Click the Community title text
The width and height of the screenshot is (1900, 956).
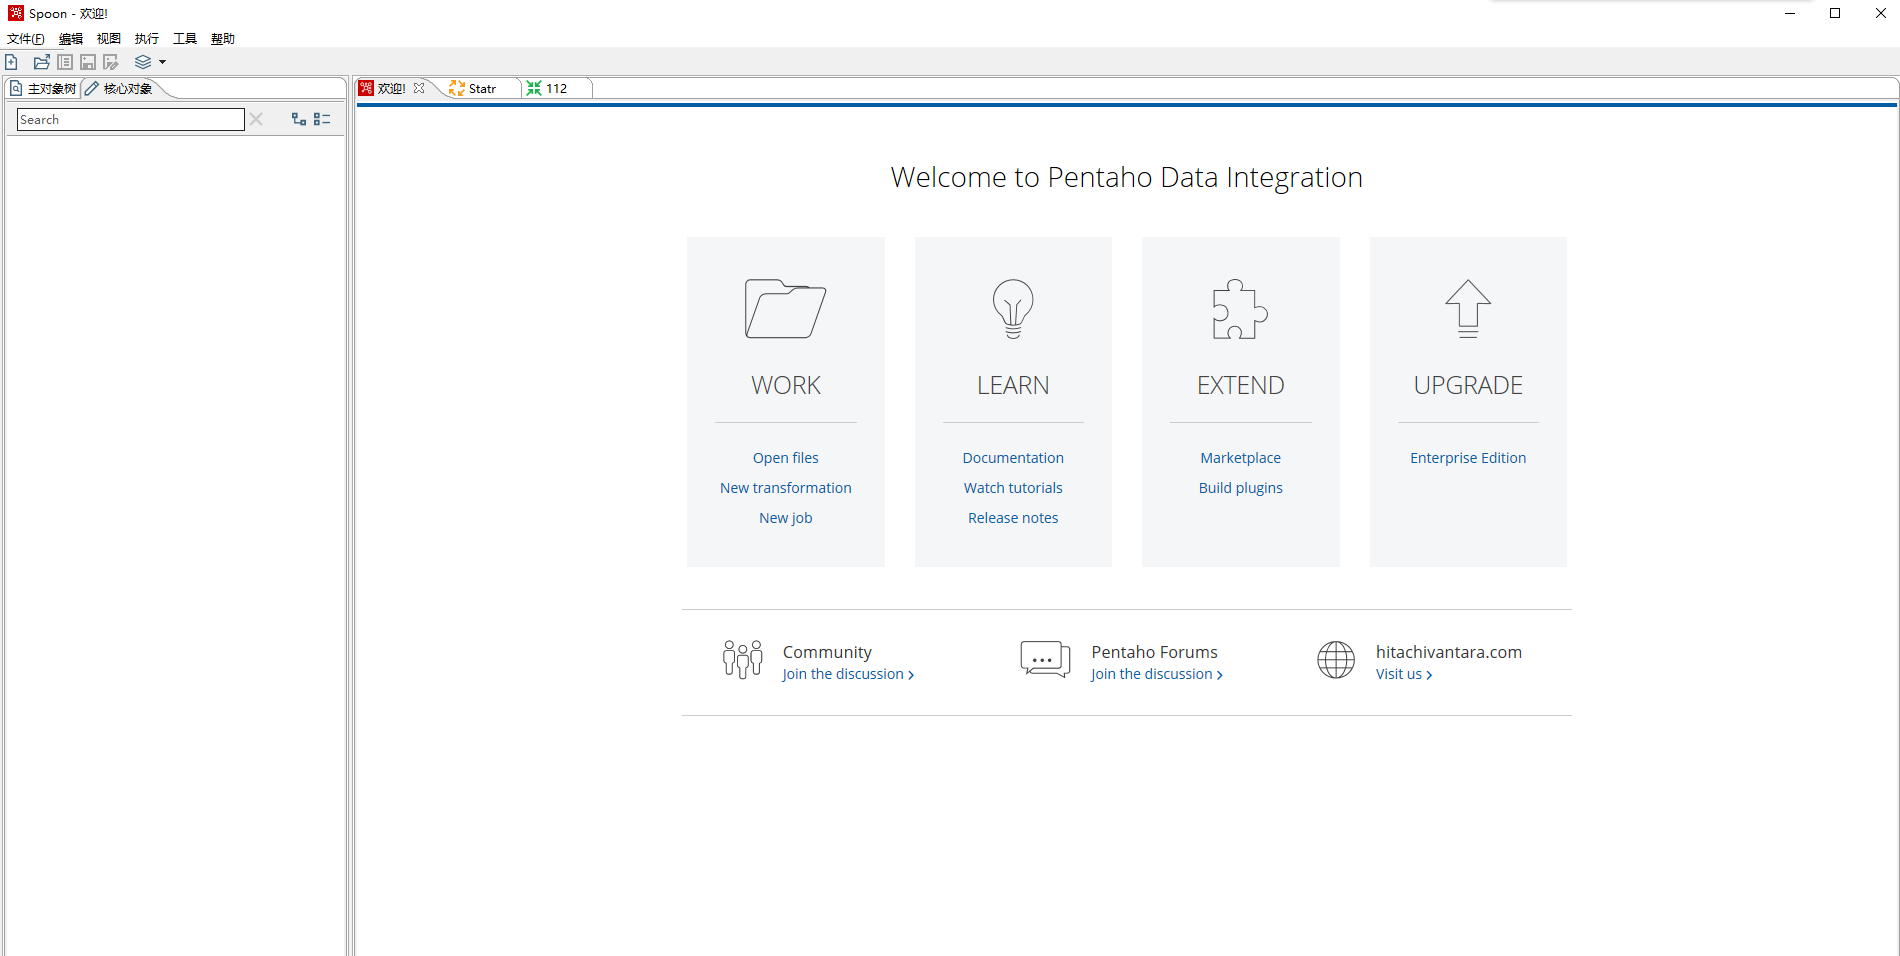827,652
